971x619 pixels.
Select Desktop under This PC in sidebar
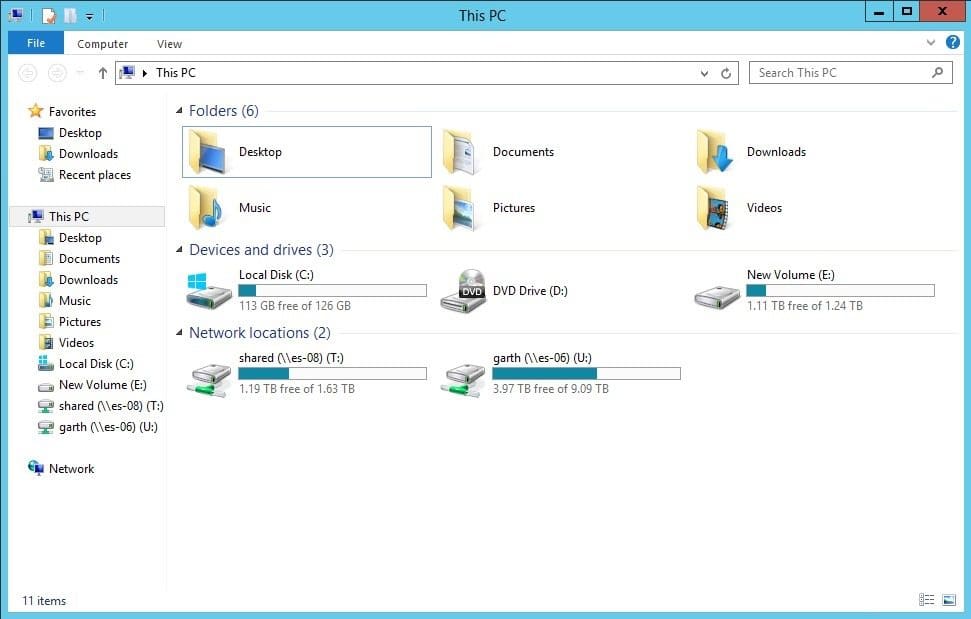tap(80, 238)
